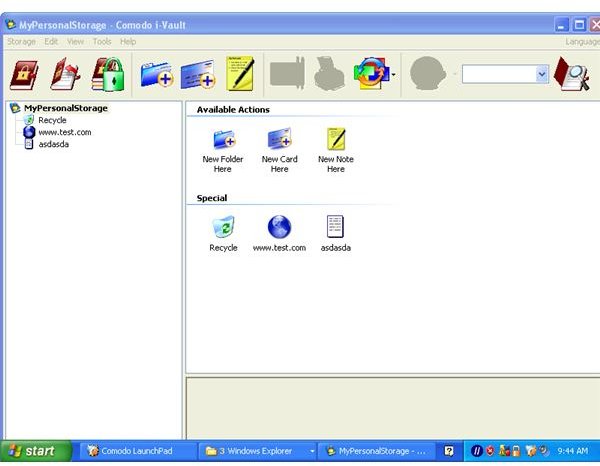The image size is (600, 466).
Task: Click the red shield system tray icon
Action: pos(491,451)
